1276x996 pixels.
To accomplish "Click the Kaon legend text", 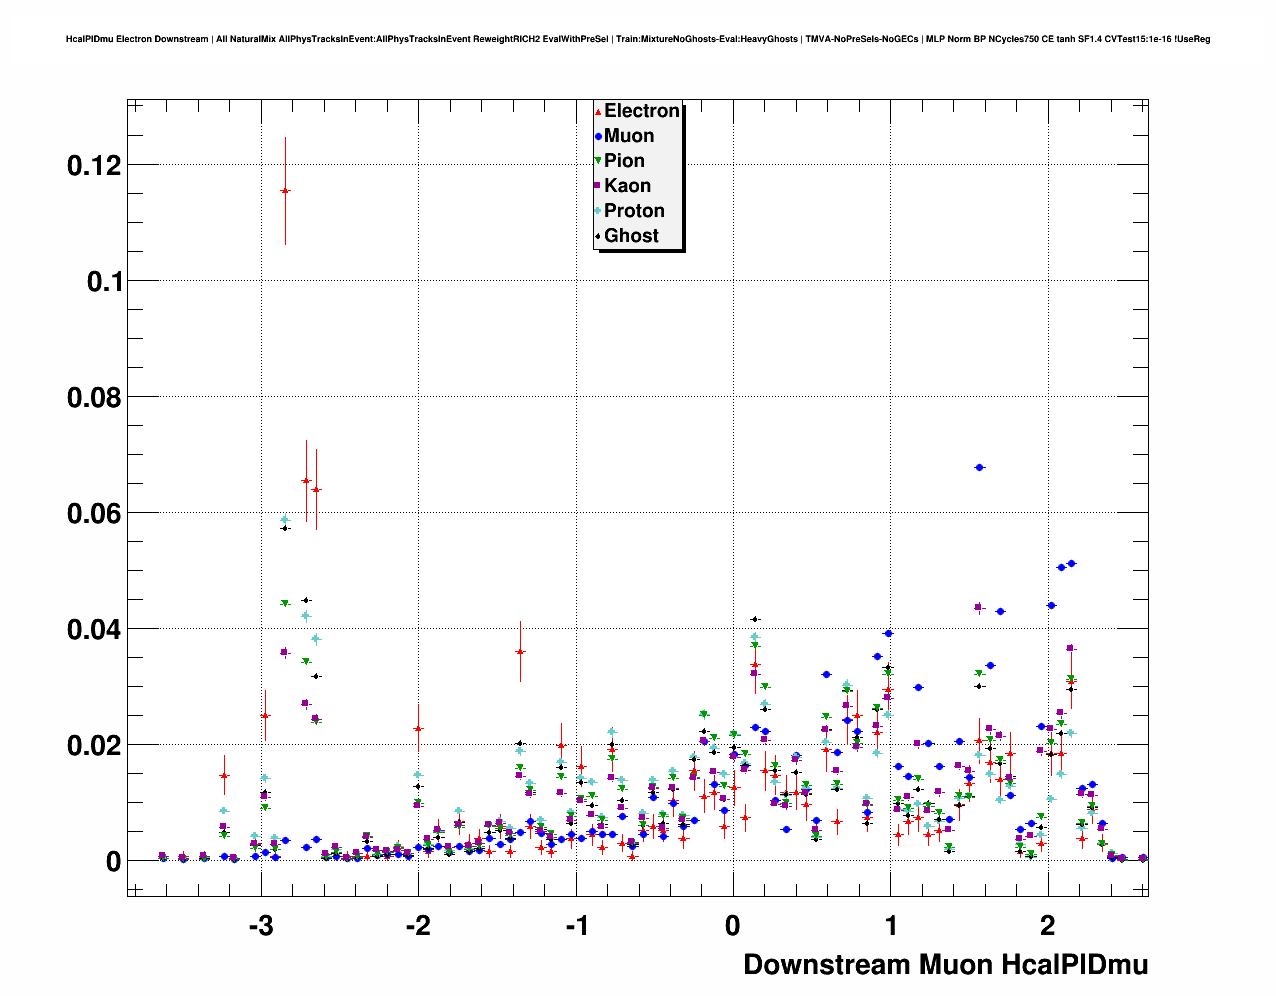I will tap(627, 186).
